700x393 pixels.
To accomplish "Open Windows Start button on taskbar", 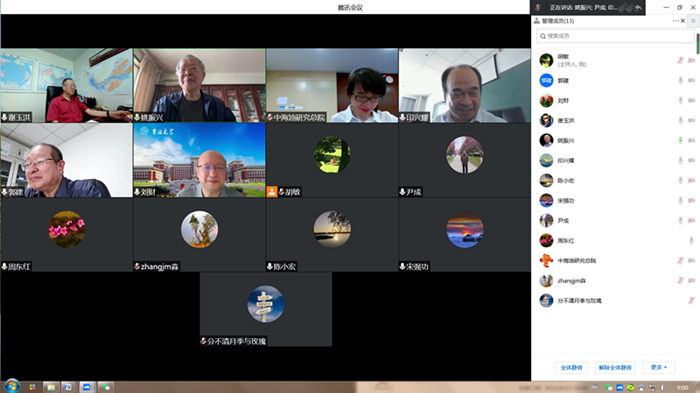I will tap(12, 386).
